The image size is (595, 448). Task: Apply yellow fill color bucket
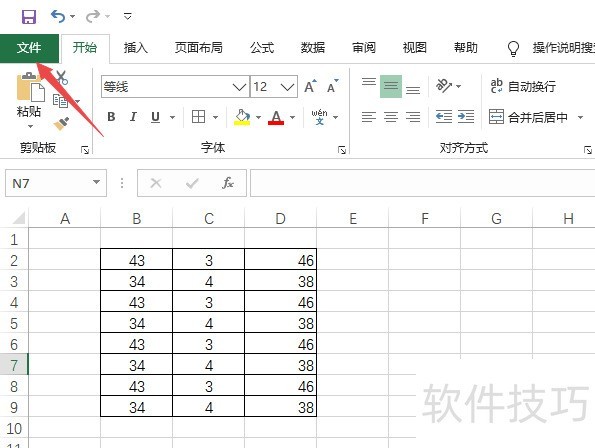[242, 117]
